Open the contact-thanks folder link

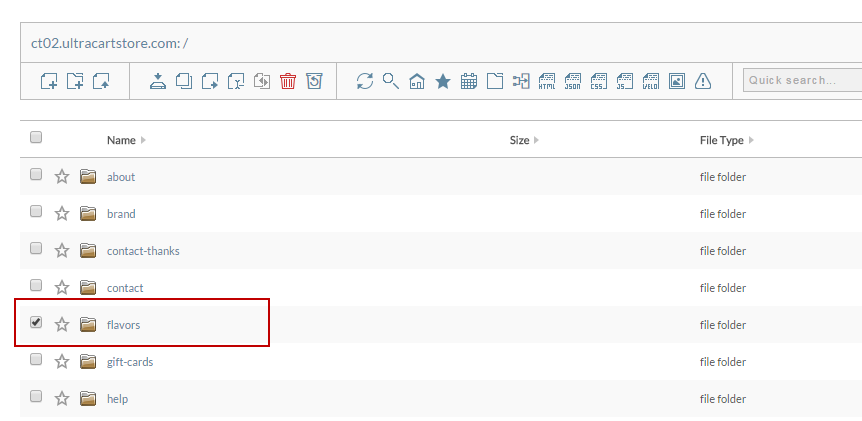pyautogui.click(x=143, y=251)
